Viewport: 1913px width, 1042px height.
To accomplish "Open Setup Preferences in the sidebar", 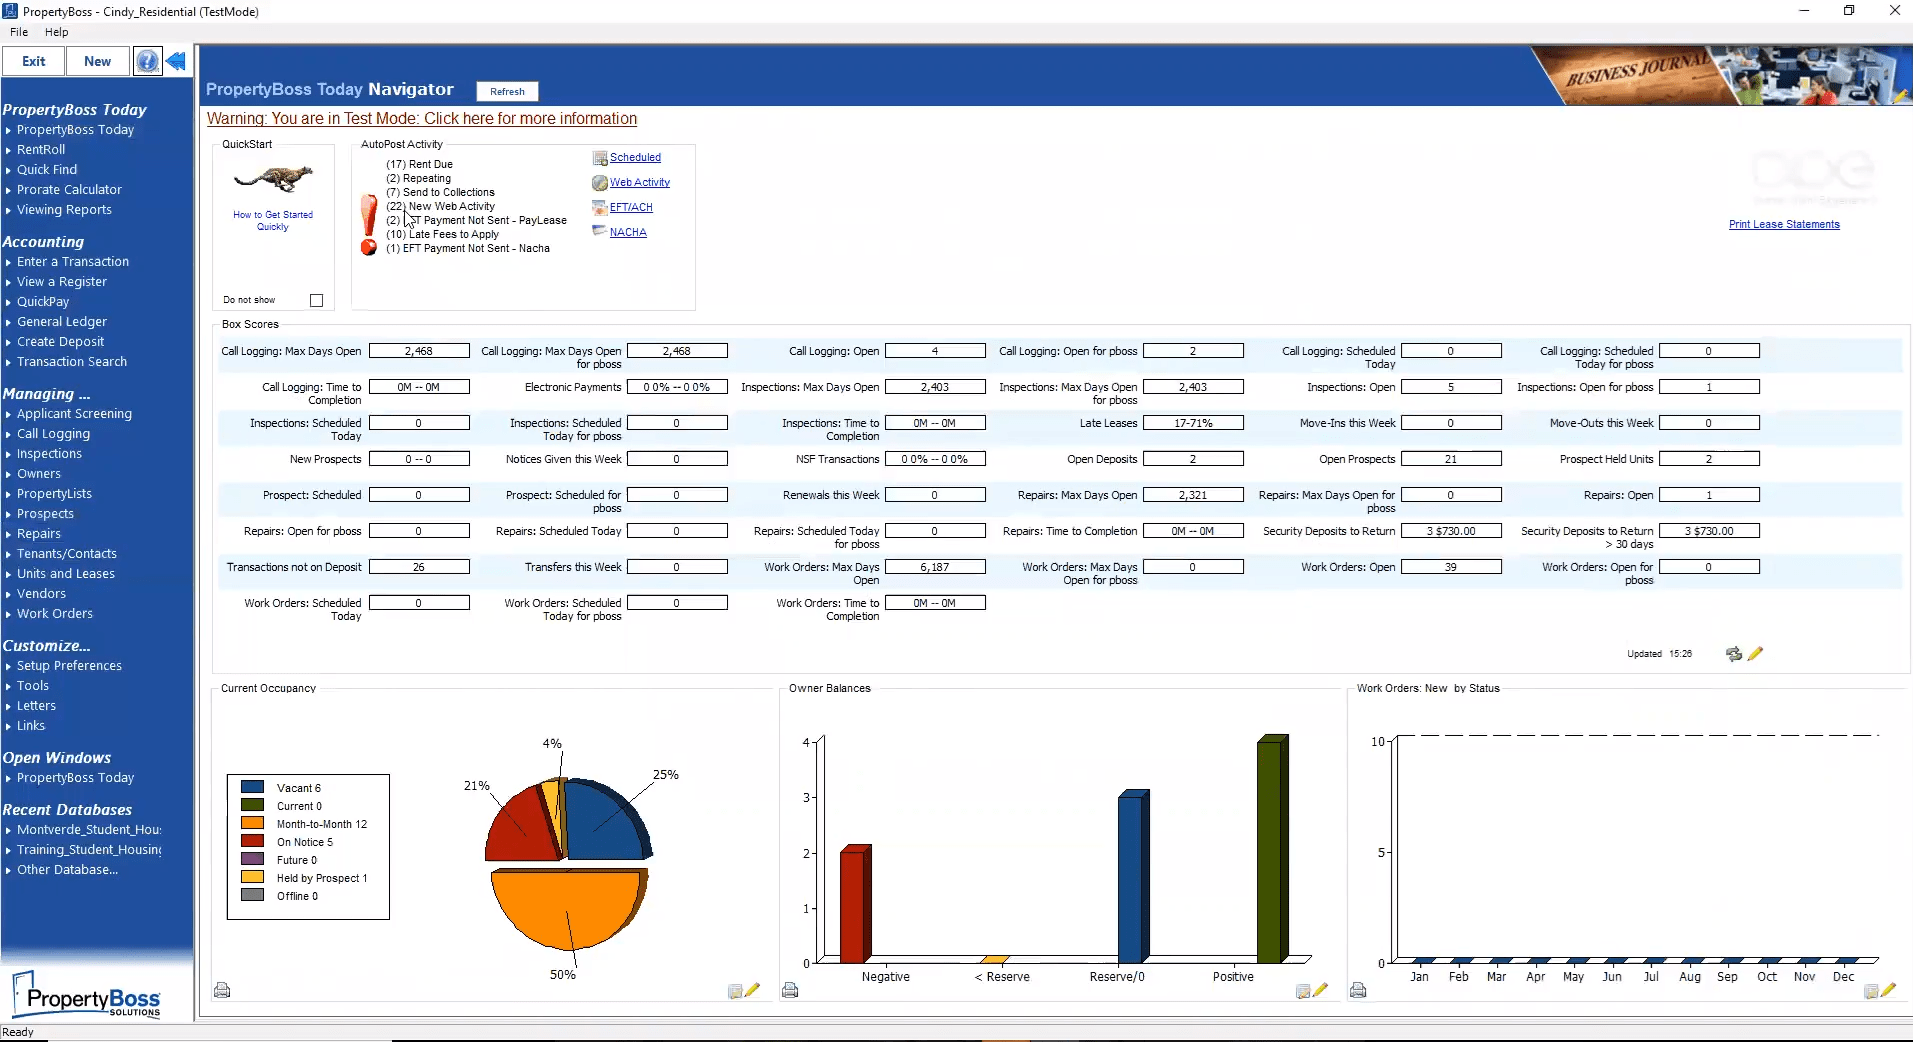I will [x=69, y=666].
